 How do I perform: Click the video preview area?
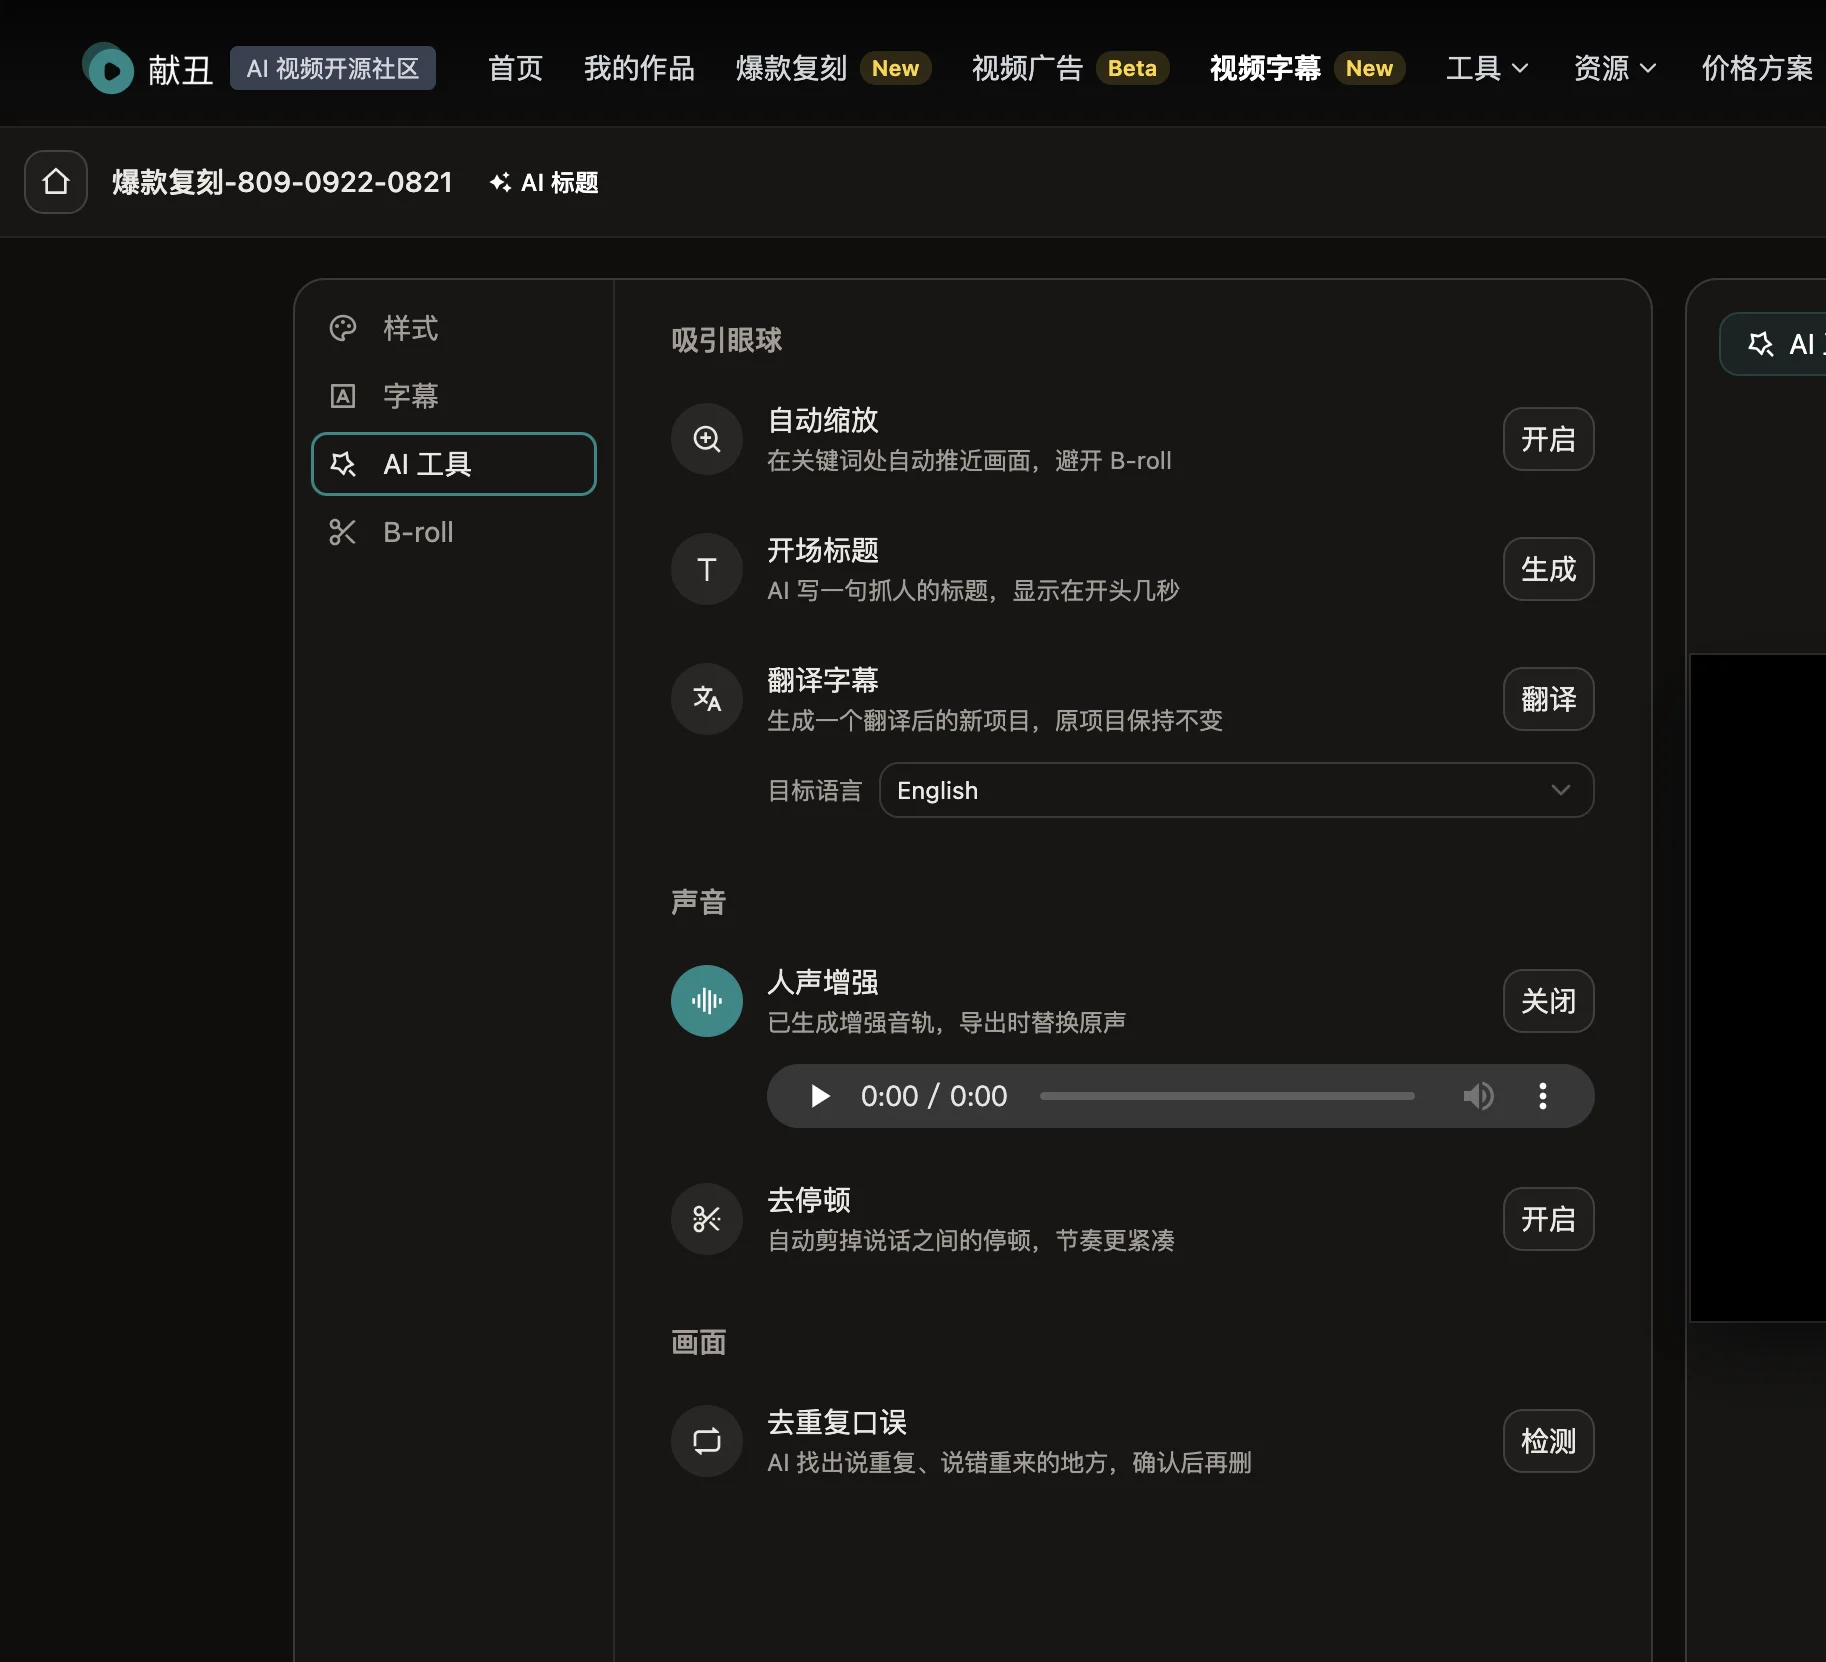click(1758, 988)
